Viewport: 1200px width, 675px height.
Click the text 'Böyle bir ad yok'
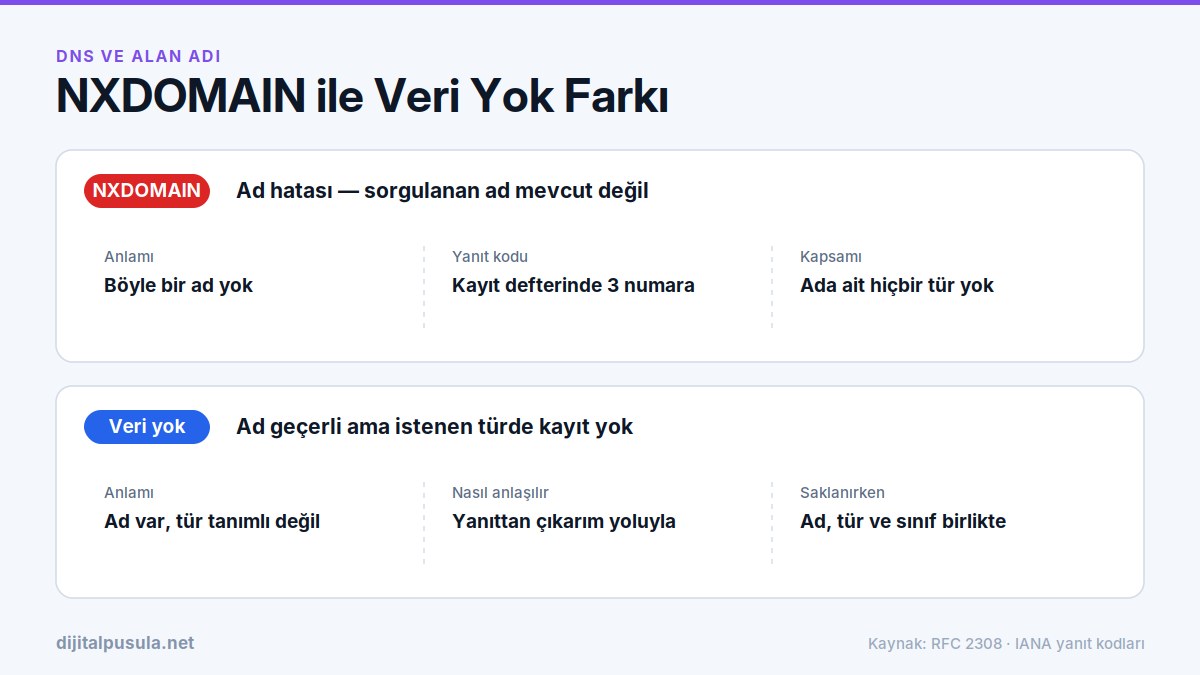click(x=178, y=285)
